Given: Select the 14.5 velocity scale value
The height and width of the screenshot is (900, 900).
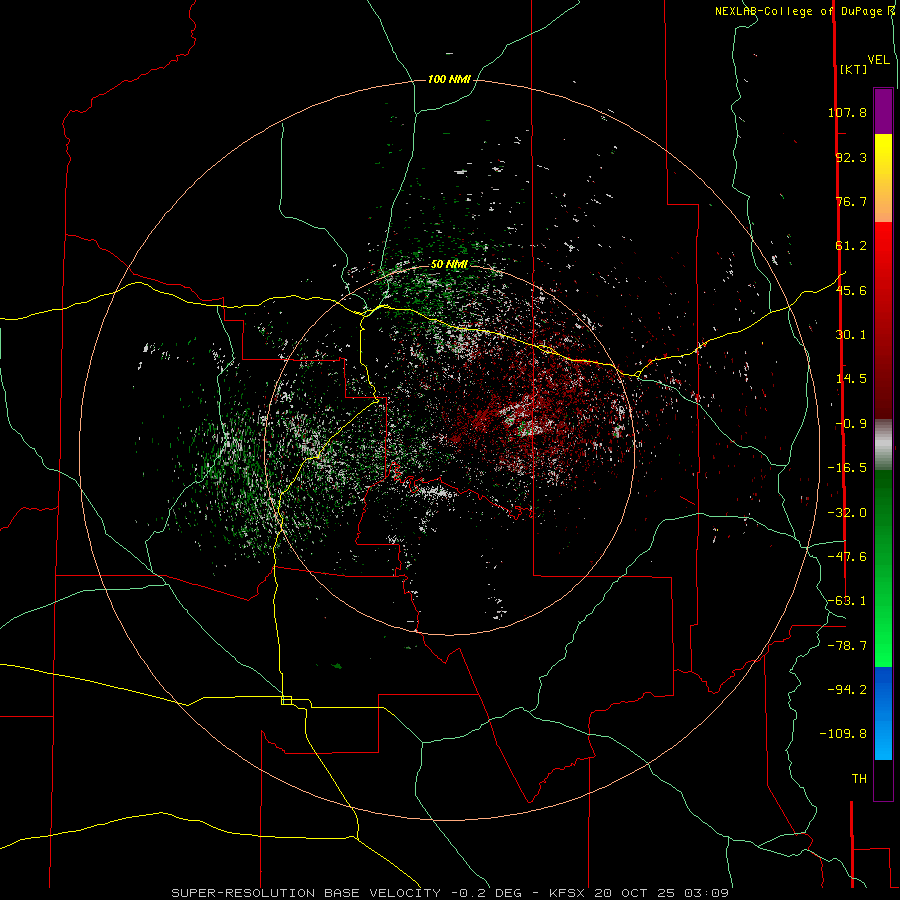Looking at the screenshot, I should point(851,379).
